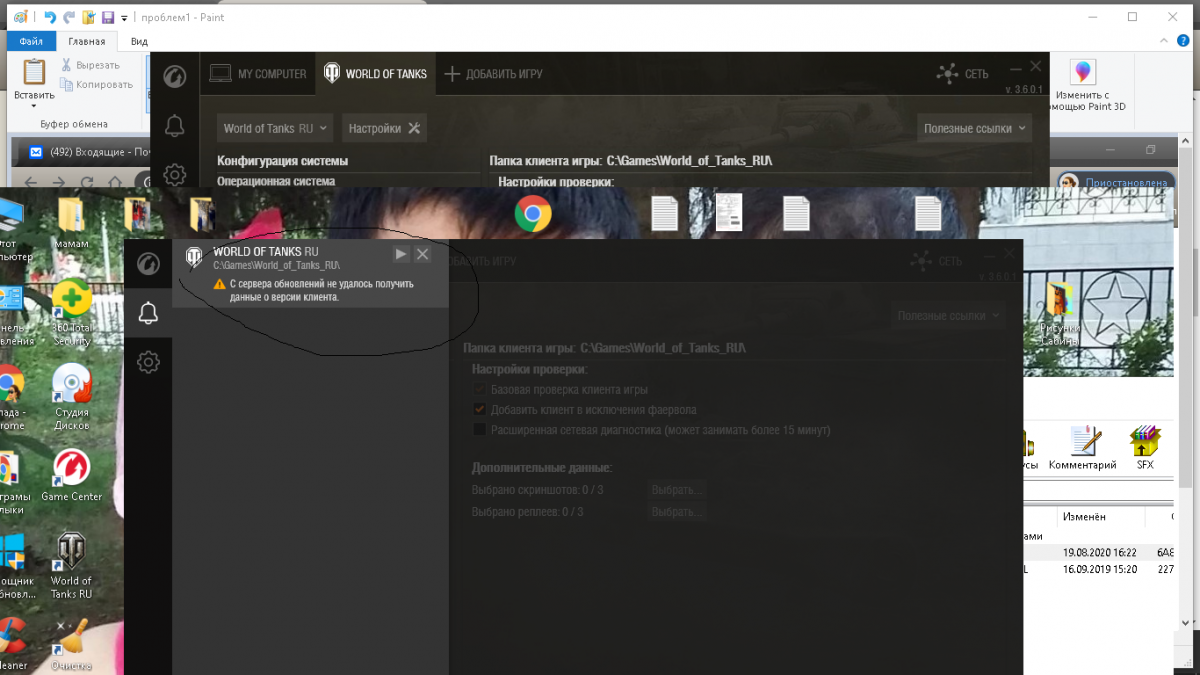Viewport: 1200px width, 675px height.
Task: Toggle Расширенная сетевая диагностика checkbox
Action: click(x=479, y=430)
